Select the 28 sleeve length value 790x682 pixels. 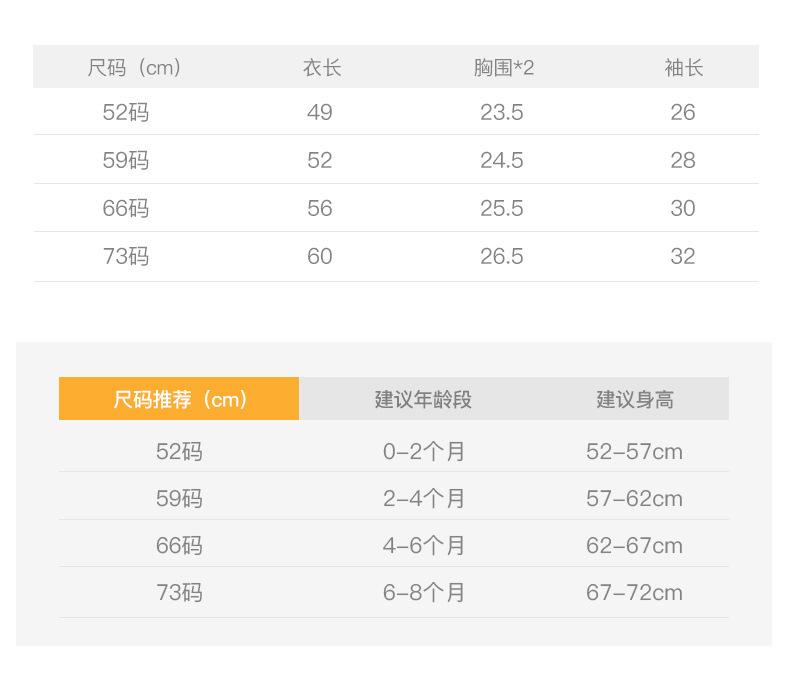click(683, 160)
